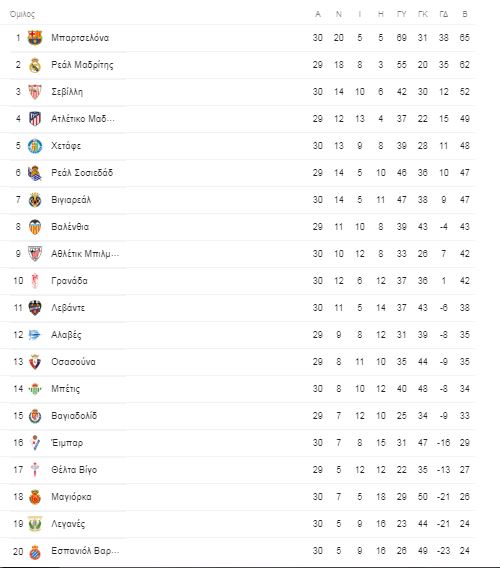Click the Levante crest icon
The image size is (500, 568).
[x=35, y=308]
